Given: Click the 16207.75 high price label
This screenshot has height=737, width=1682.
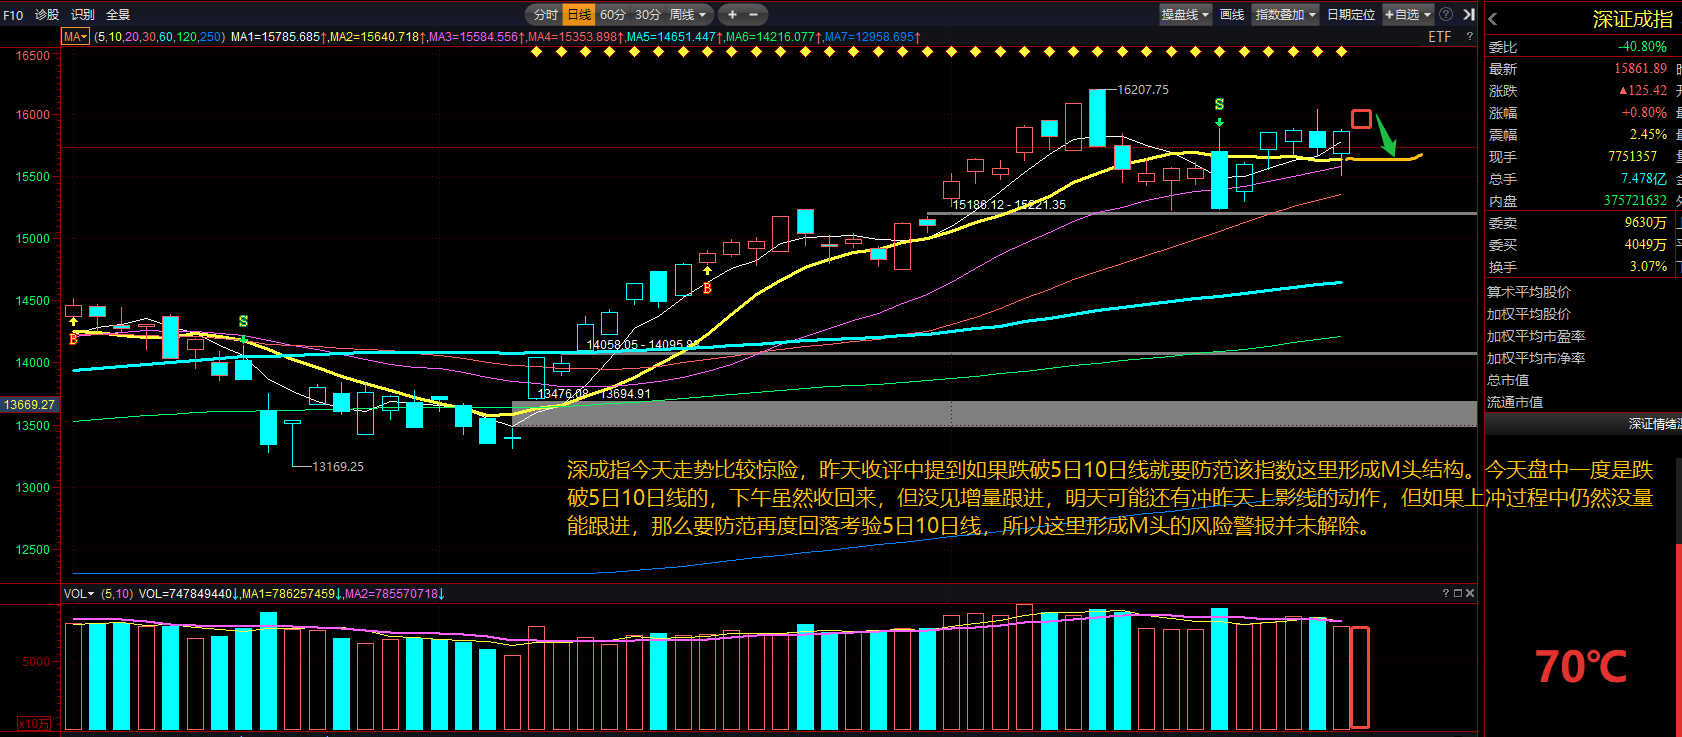Looking at the screenshot, I should pyautogui.click(x=1143, y=89).
